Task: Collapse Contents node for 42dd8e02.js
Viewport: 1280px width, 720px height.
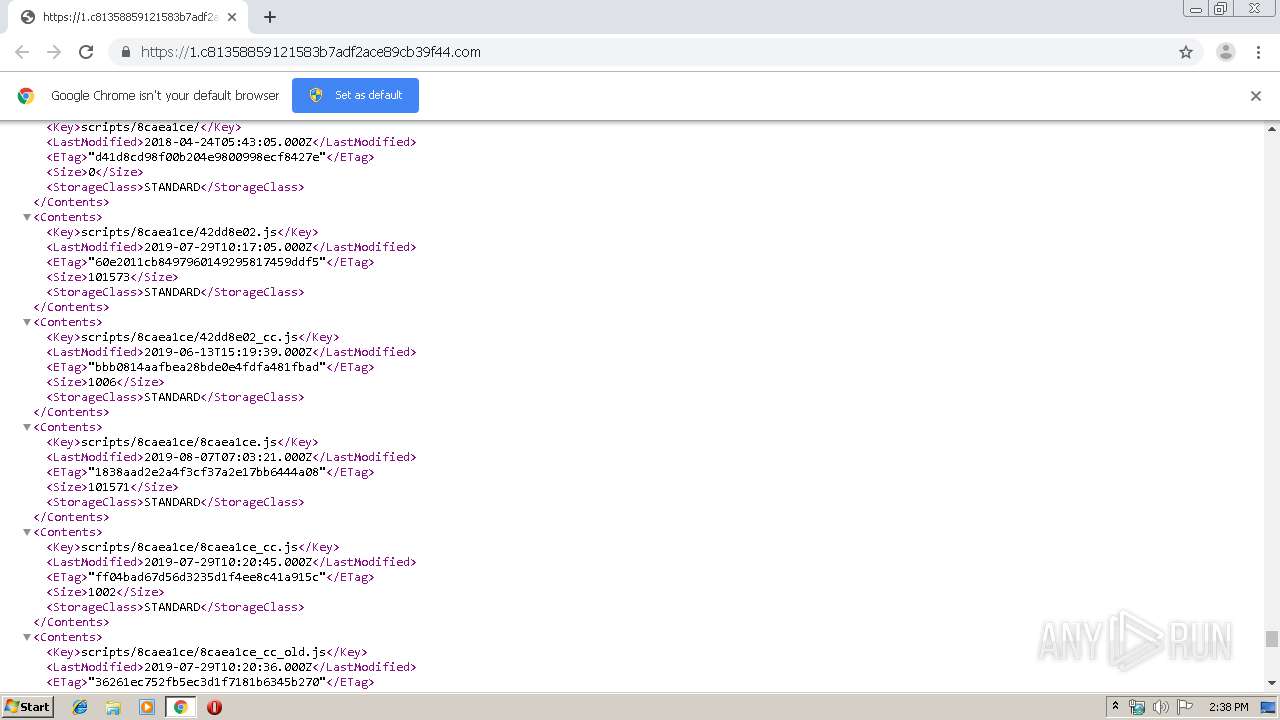Action: click(x=27, y=217)
